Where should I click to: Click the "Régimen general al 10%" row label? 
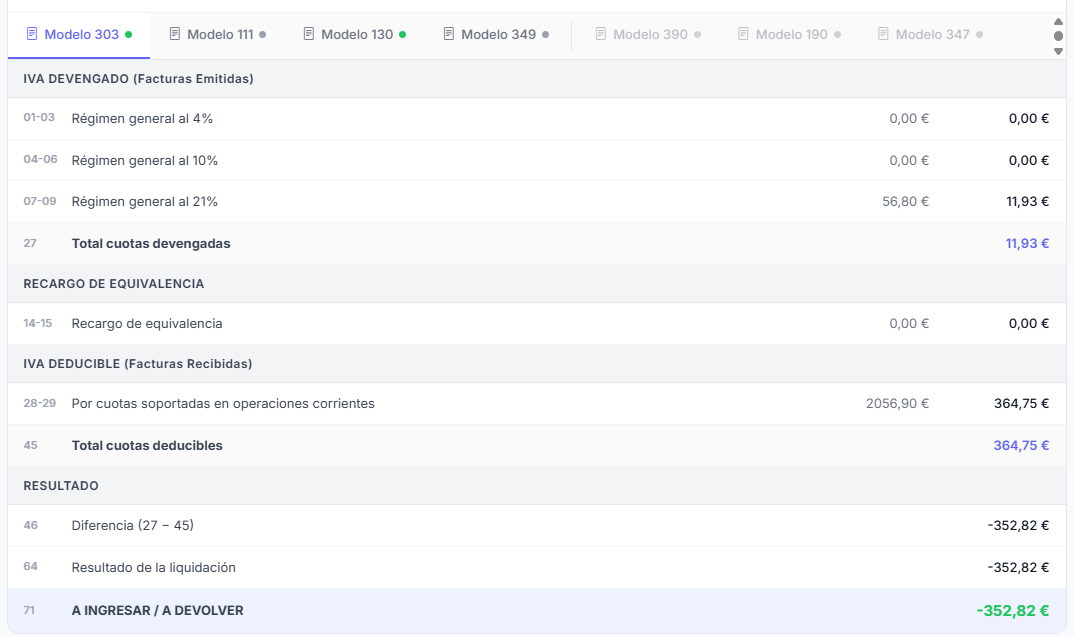click(145, 160)
